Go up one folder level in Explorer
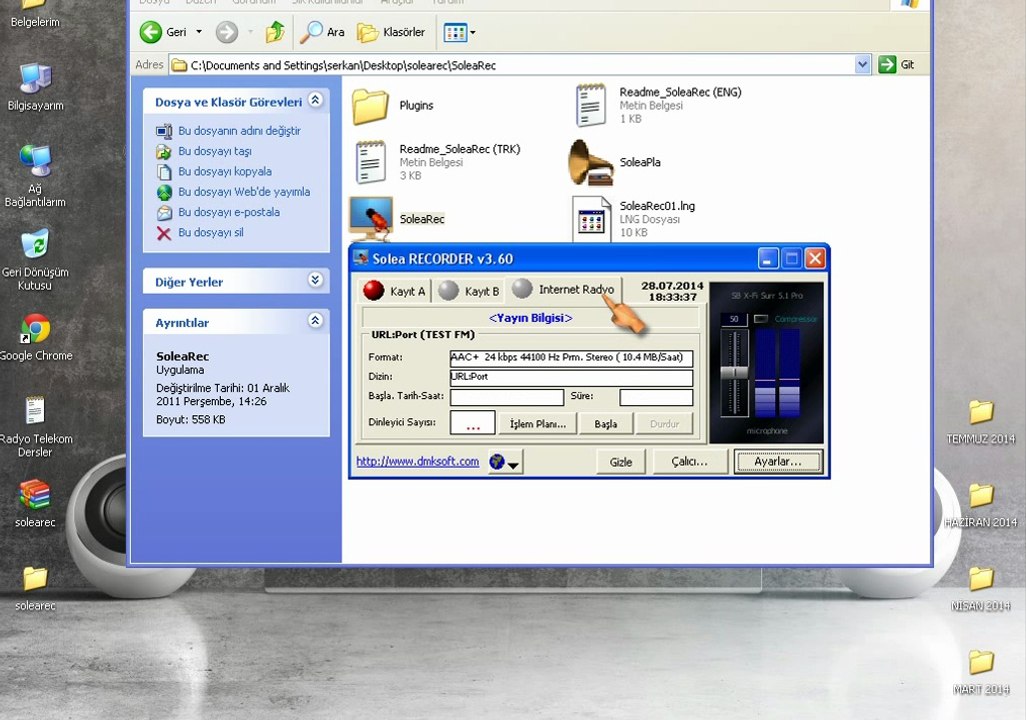Screen dimensions: 1026x720 [x=275, y=32]
